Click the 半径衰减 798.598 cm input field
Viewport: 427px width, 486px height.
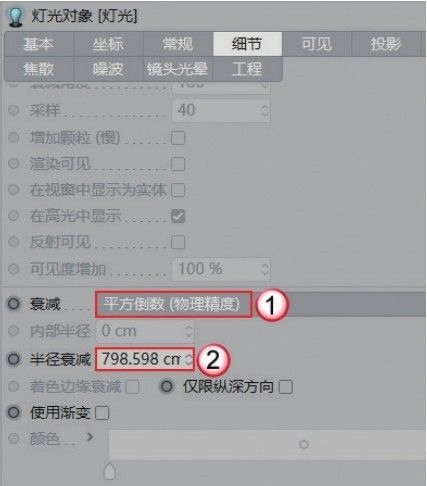tap(145, 359)
